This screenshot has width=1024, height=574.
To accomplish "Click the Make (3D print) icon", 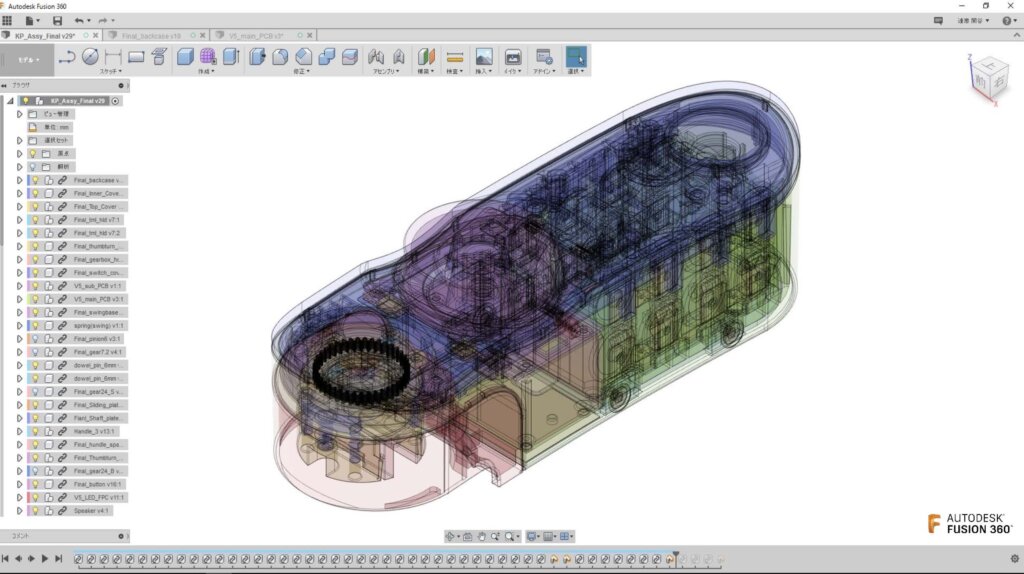I will [513, 57].
